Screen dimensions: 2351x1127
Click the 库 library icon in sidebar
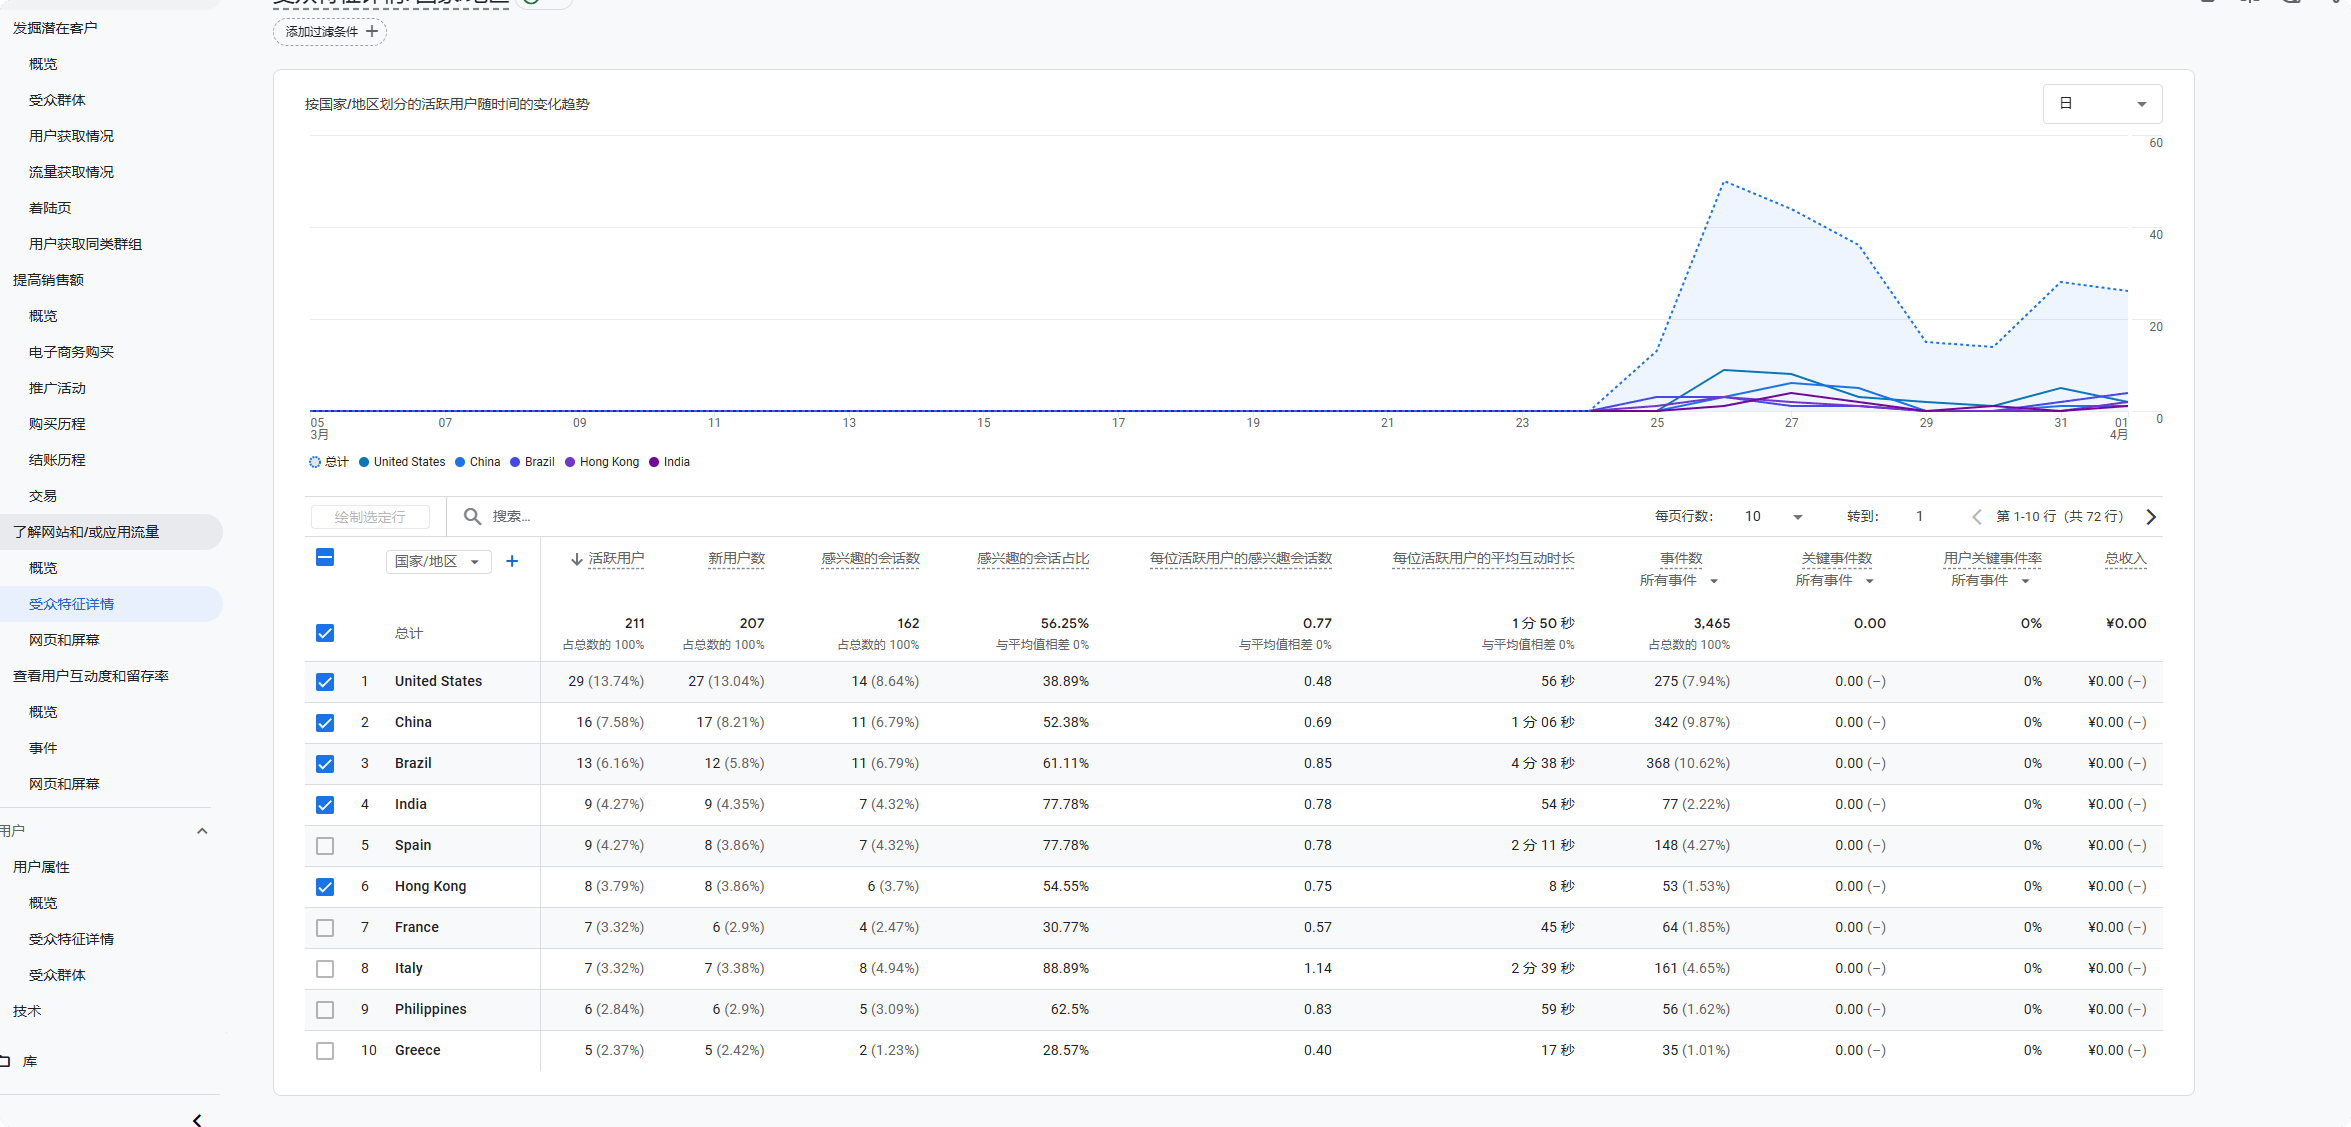[6, 1061]
